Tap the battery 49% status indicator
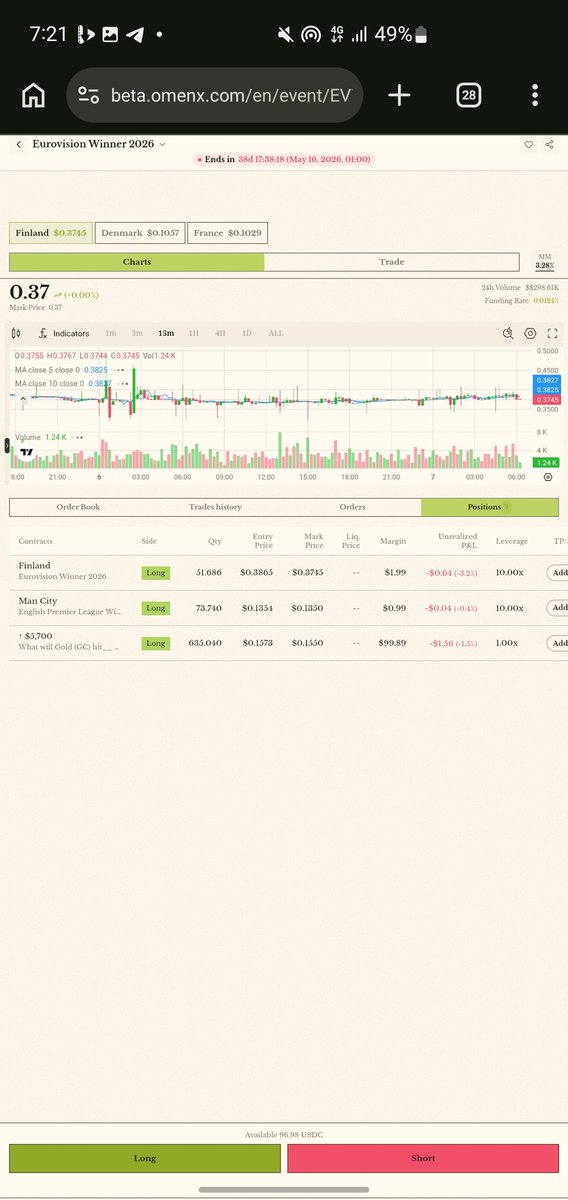Screen dimensions: 568x1200 pyautogui.click(x=402, y=34)
